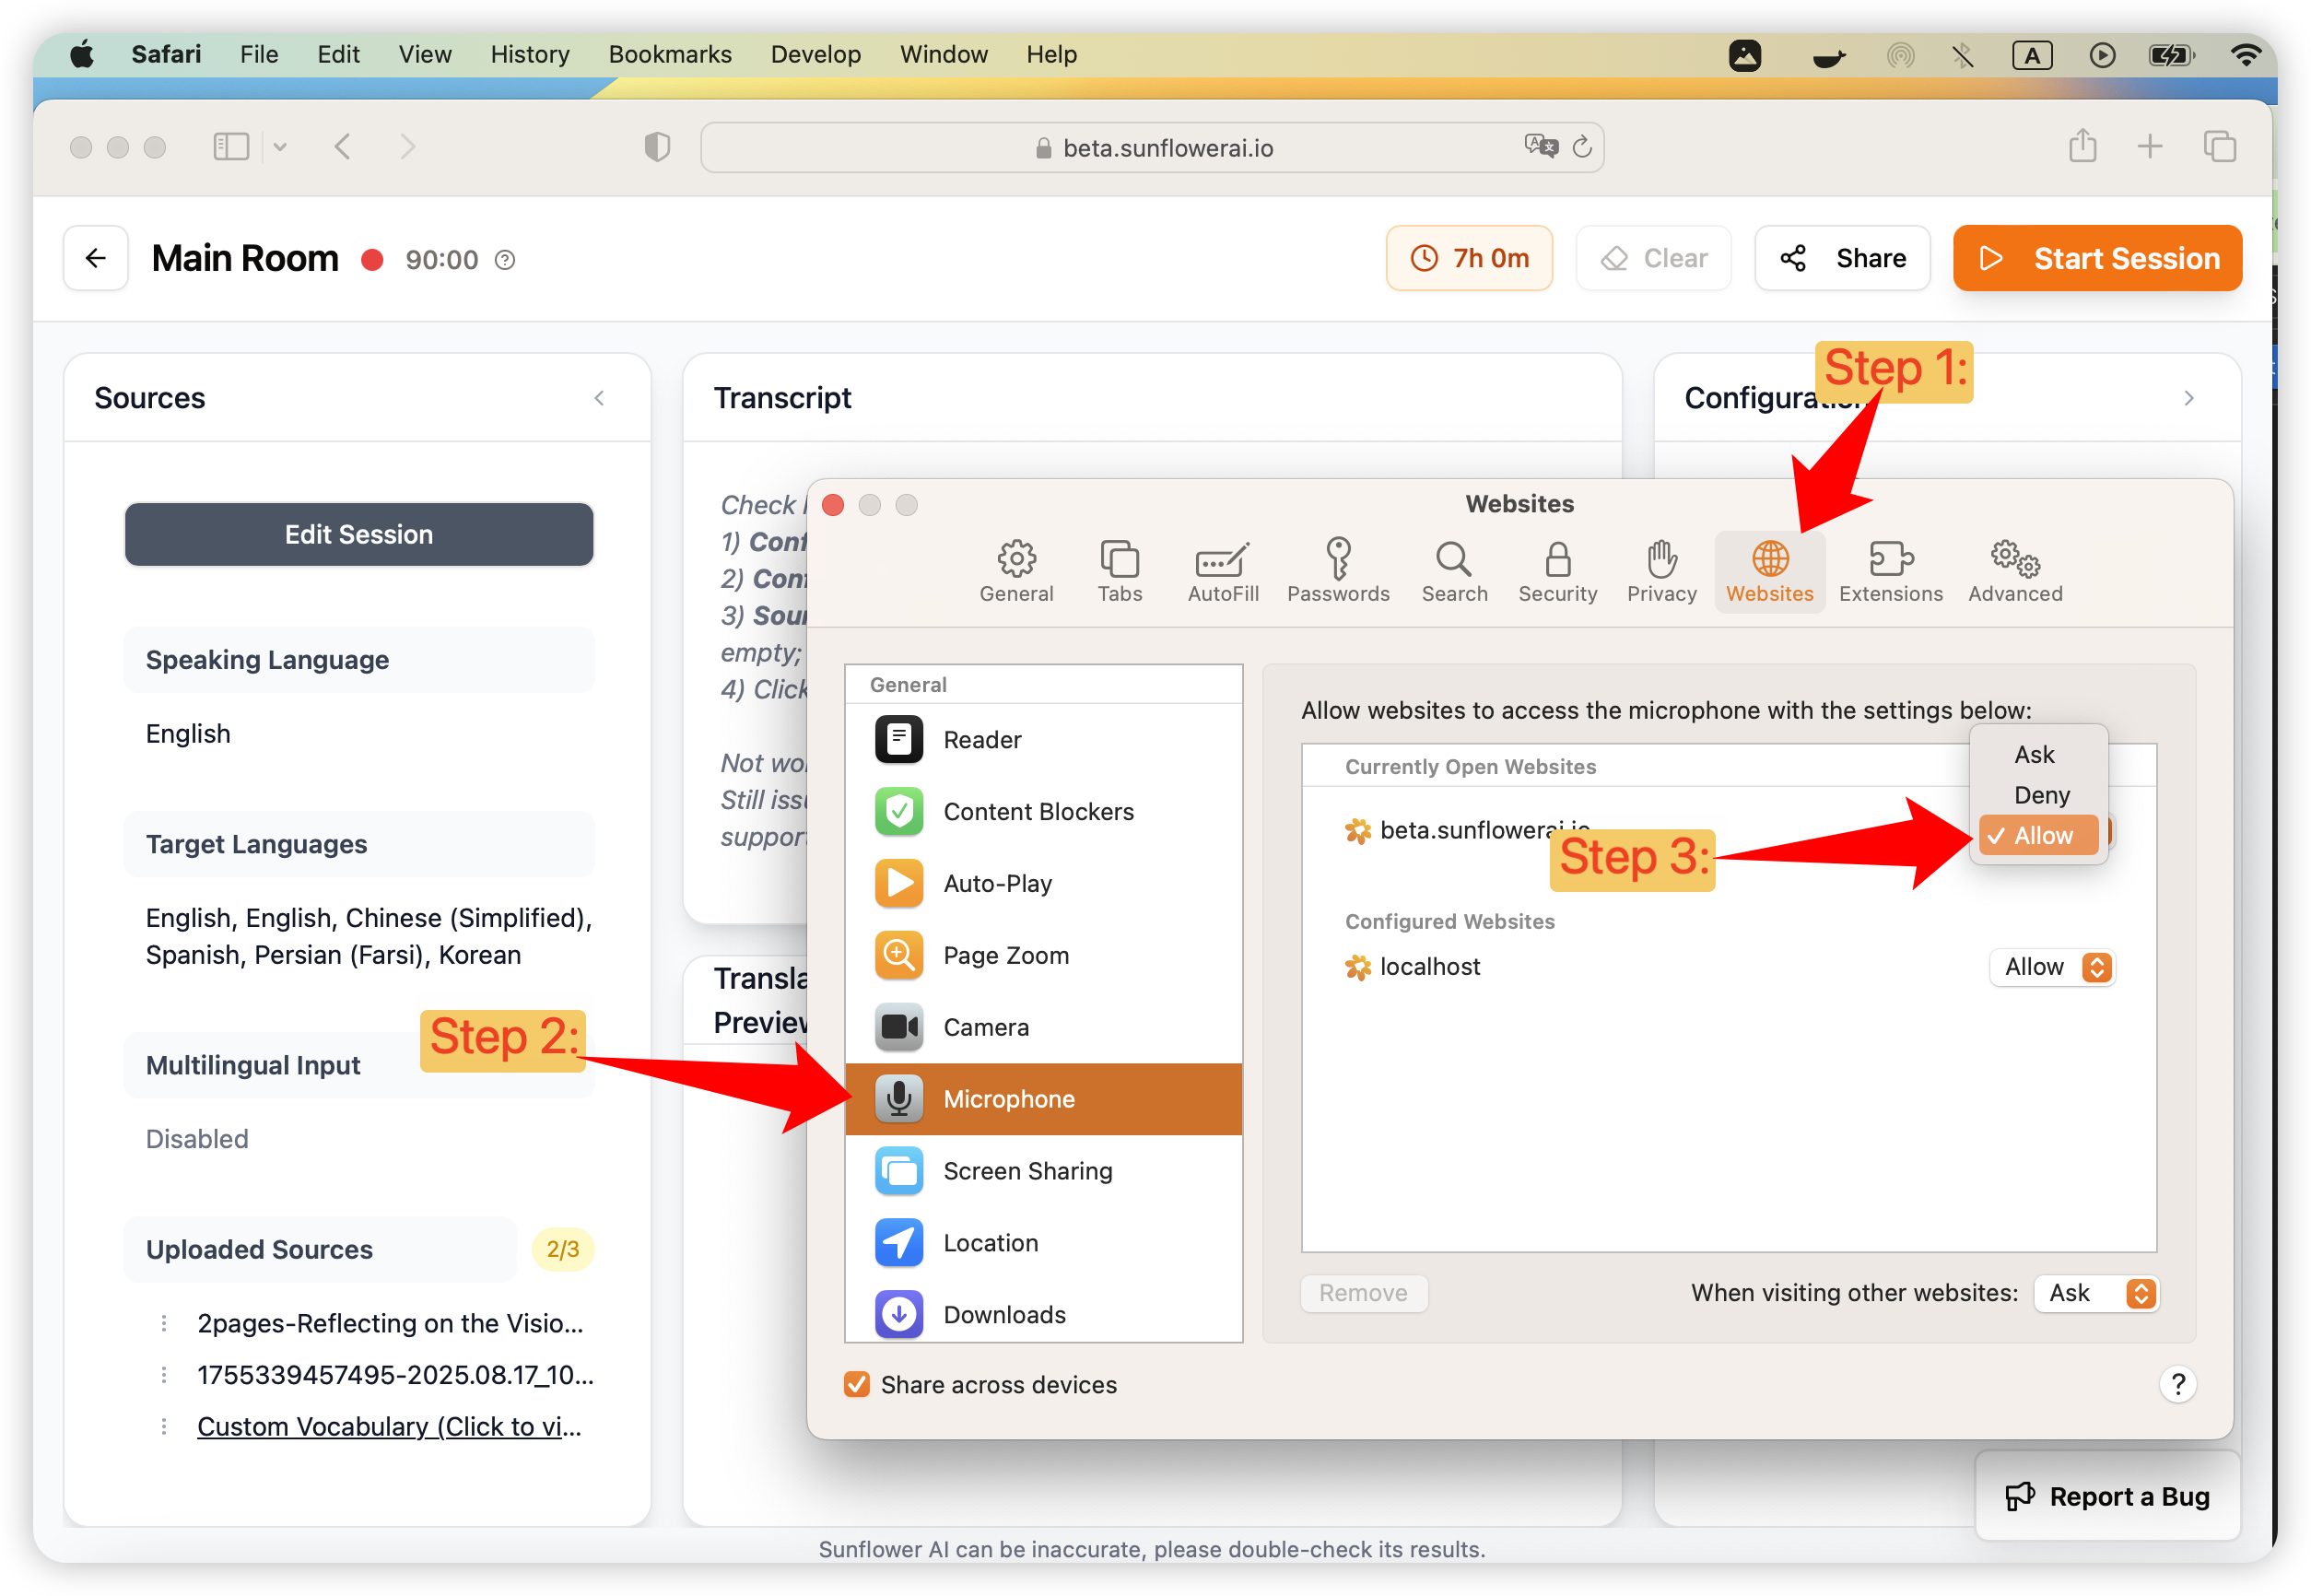The width and height of the screenshot is (2311, 1596).
Task: Open the Bookmarks menu
Action: pos(670,54)
